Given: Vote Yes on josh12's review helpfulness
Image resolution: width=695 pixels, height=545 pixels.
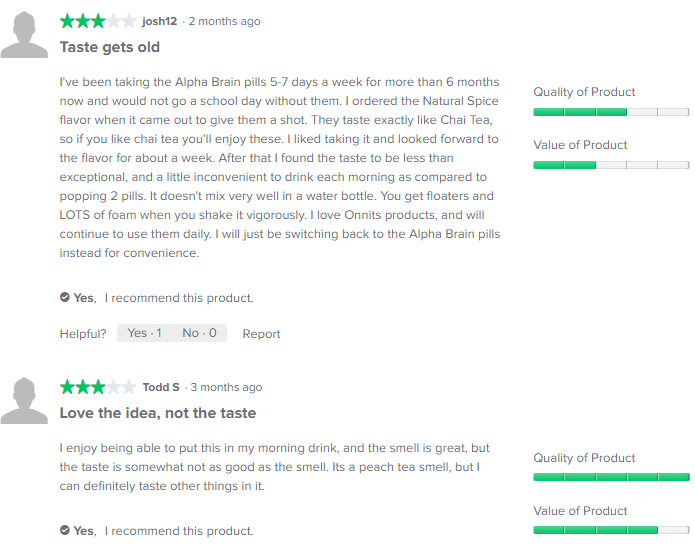Looking at the screenshot, I should pyautogui.click(x=144, y=333).
